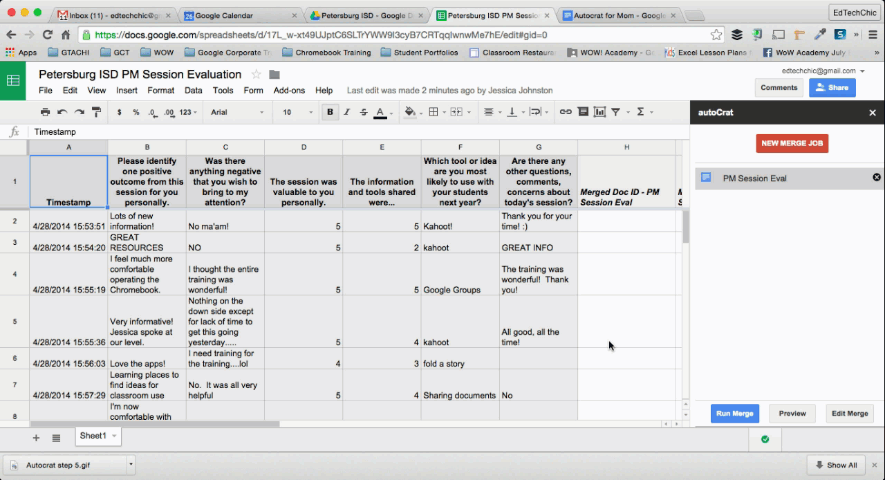Increase decimal places icon
The height and width of the screenshot is (480, 885).
169,112
